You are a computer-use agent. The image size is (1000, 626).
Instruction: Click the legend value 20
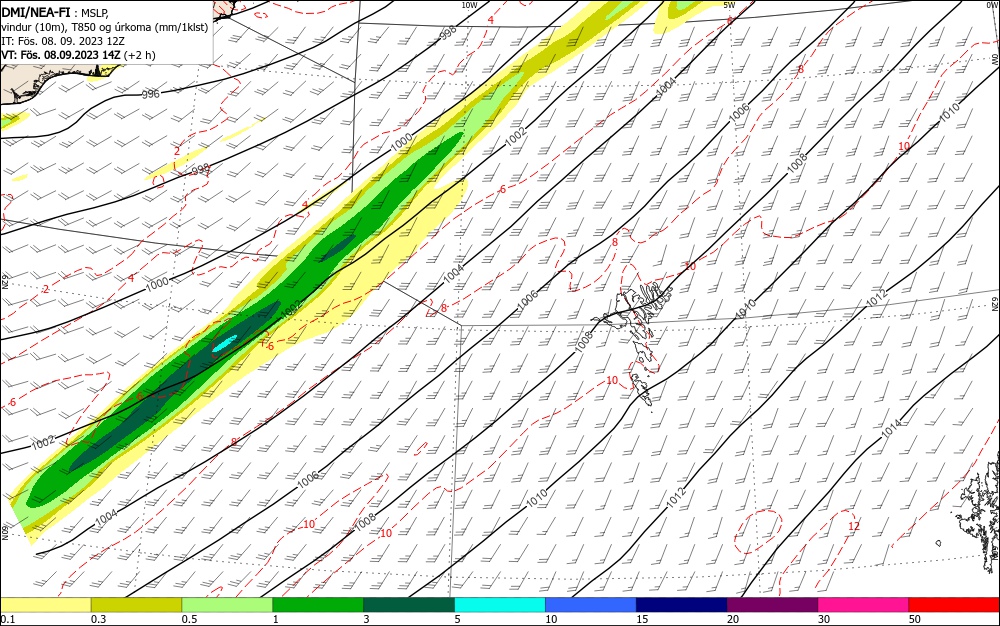point(733,619)
